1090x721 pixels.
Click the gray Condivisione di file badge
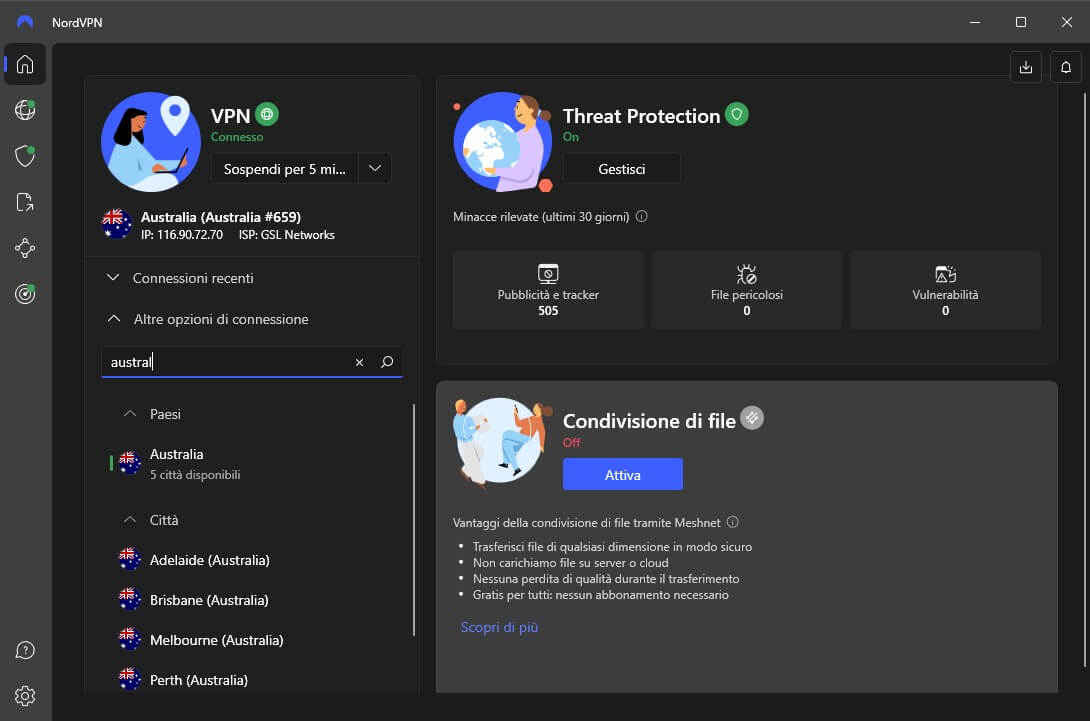pos(752,418)
